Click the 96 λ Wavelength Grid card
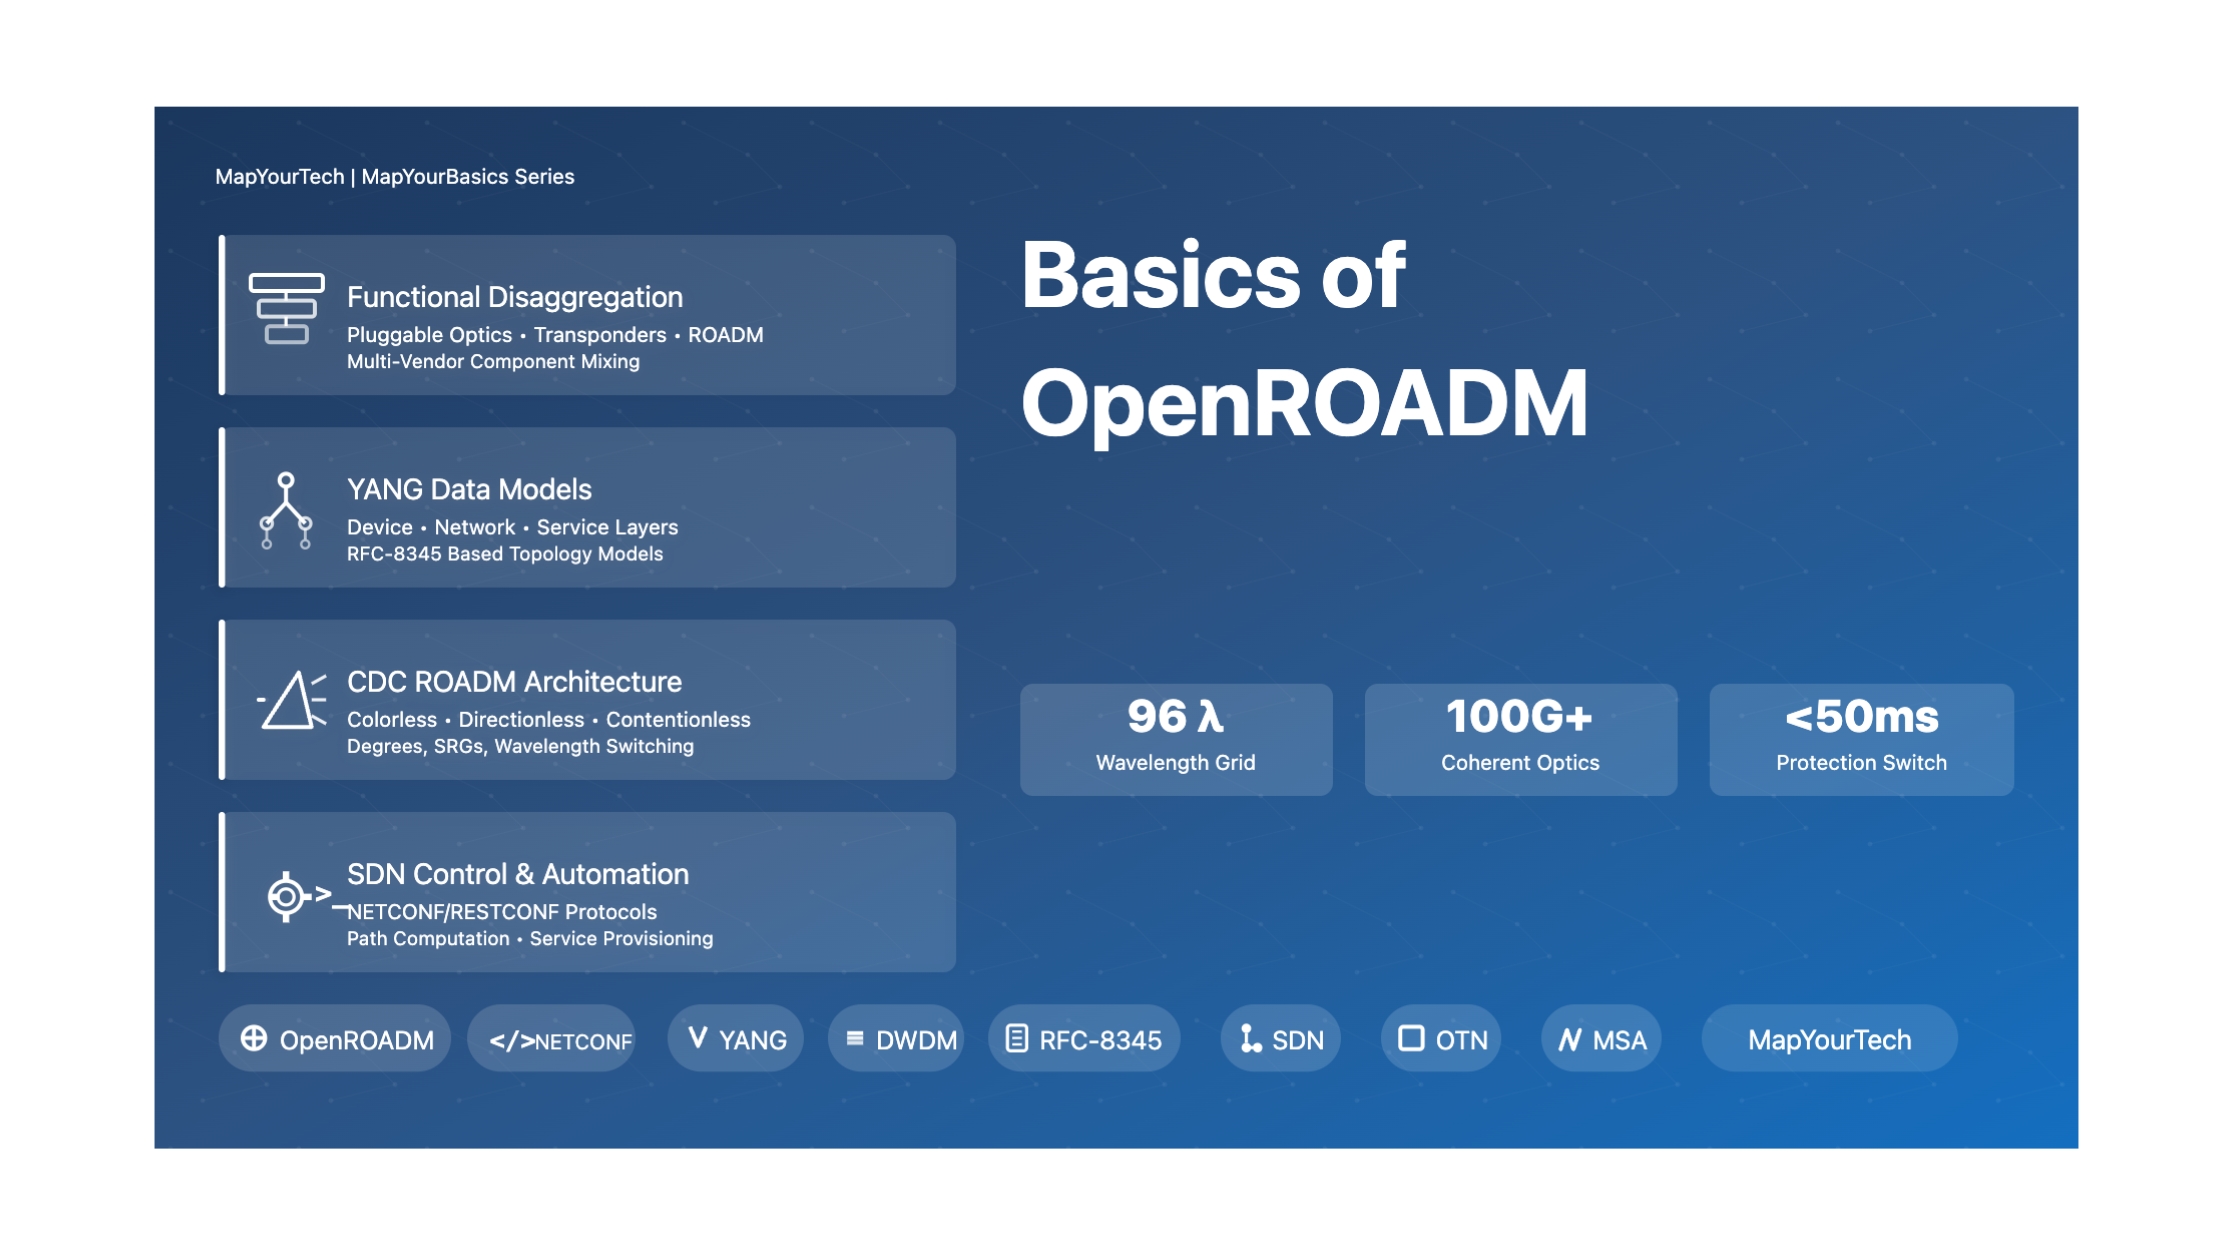The image size is (2240, 1260). (x=1175, y=740)
